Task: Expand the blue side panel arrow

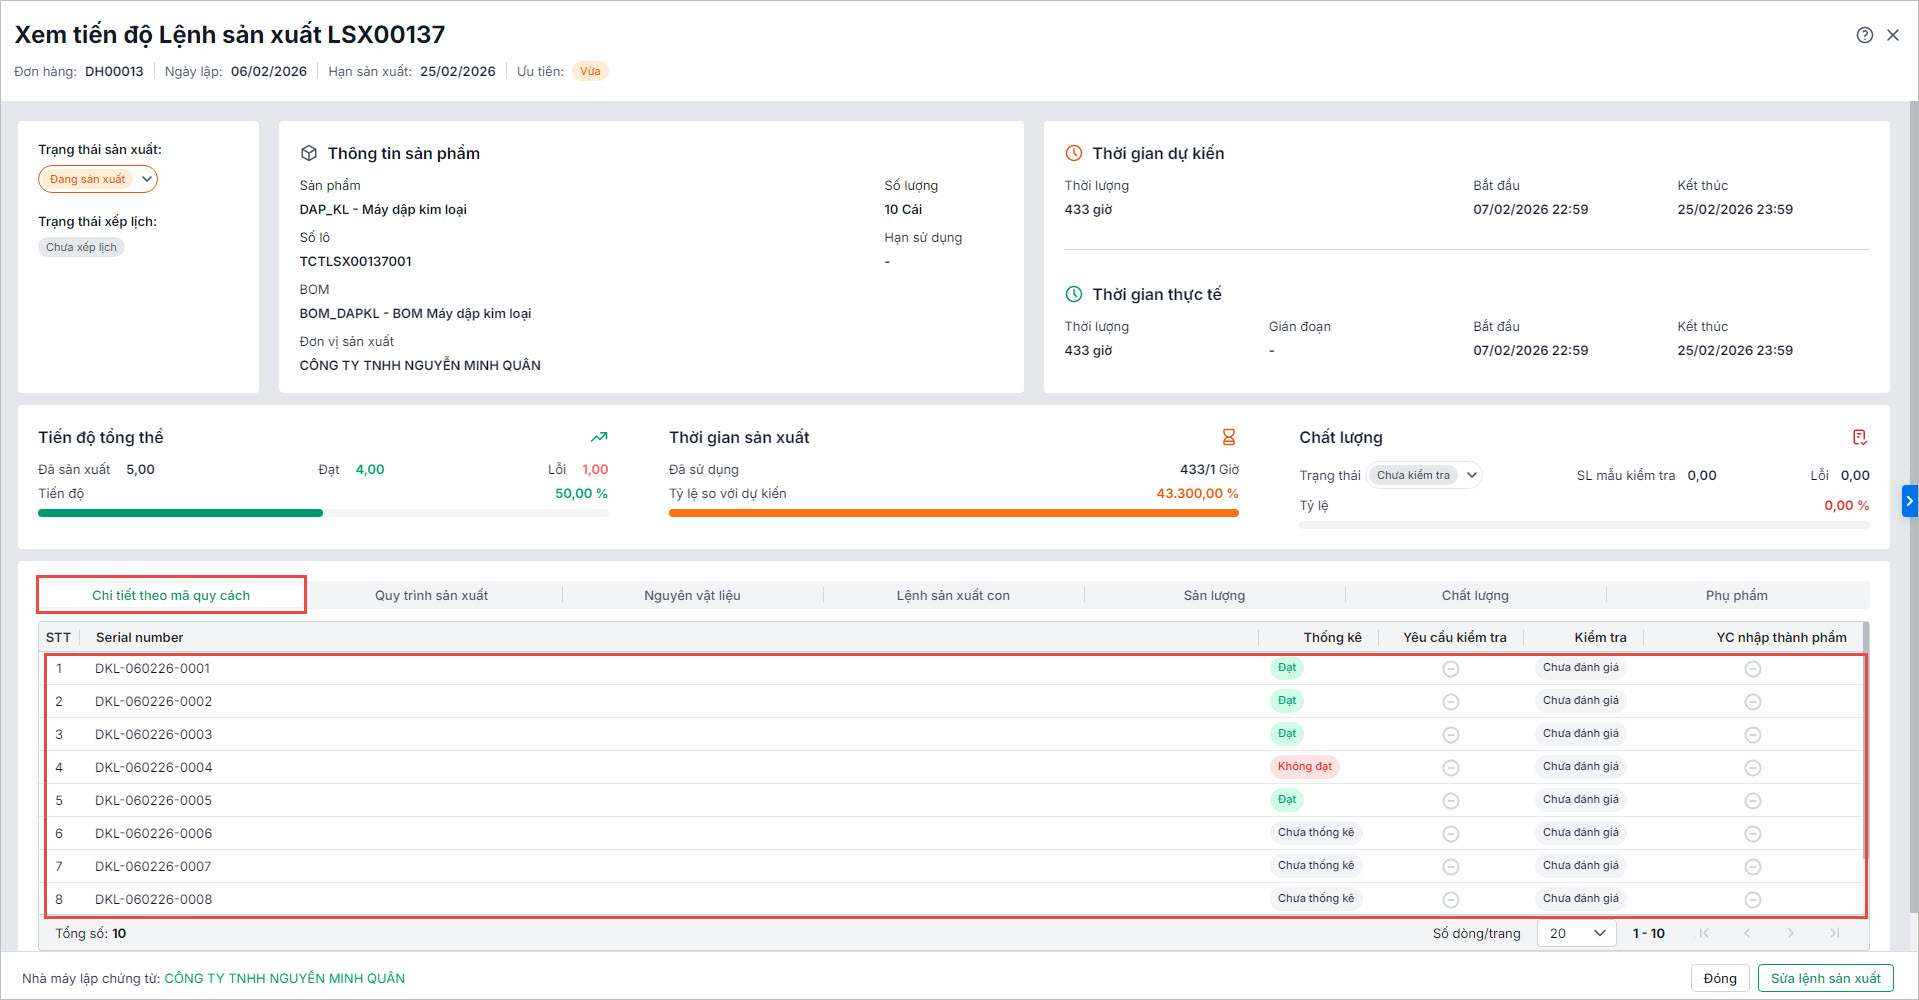Action: [1909, 500]
